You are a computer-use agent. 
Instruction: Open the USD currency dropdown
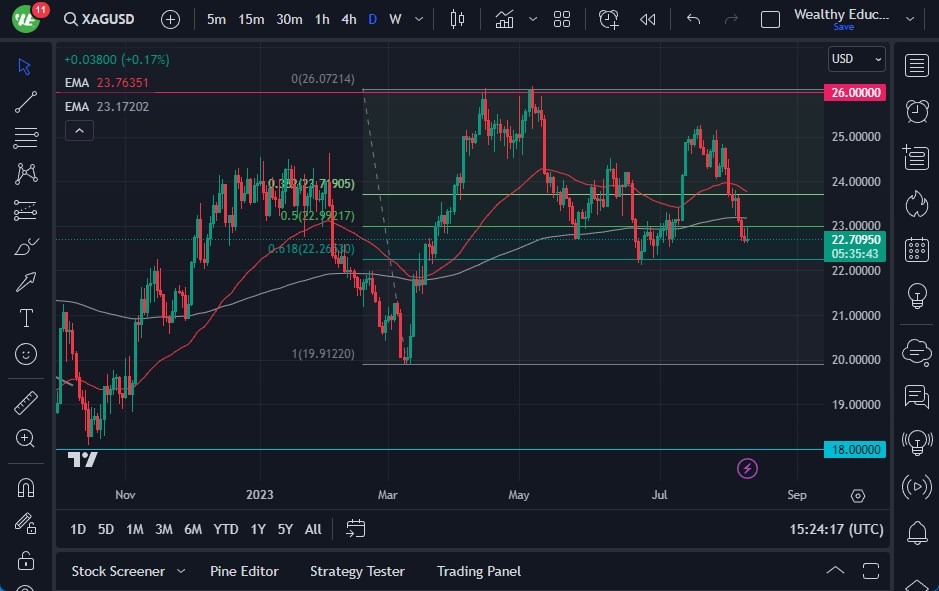[857, 59]
